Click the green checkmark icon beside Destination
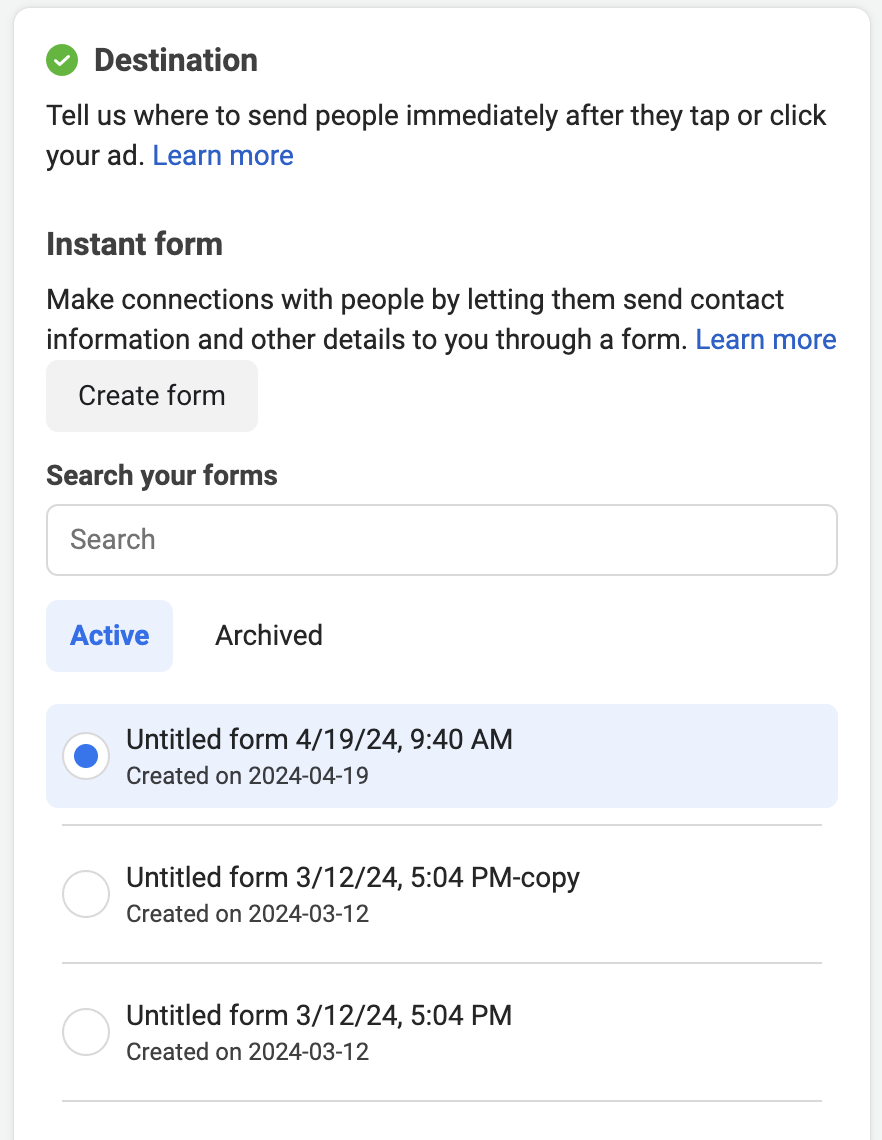This screenshot has width=882, height=1140. click(62, 60)
